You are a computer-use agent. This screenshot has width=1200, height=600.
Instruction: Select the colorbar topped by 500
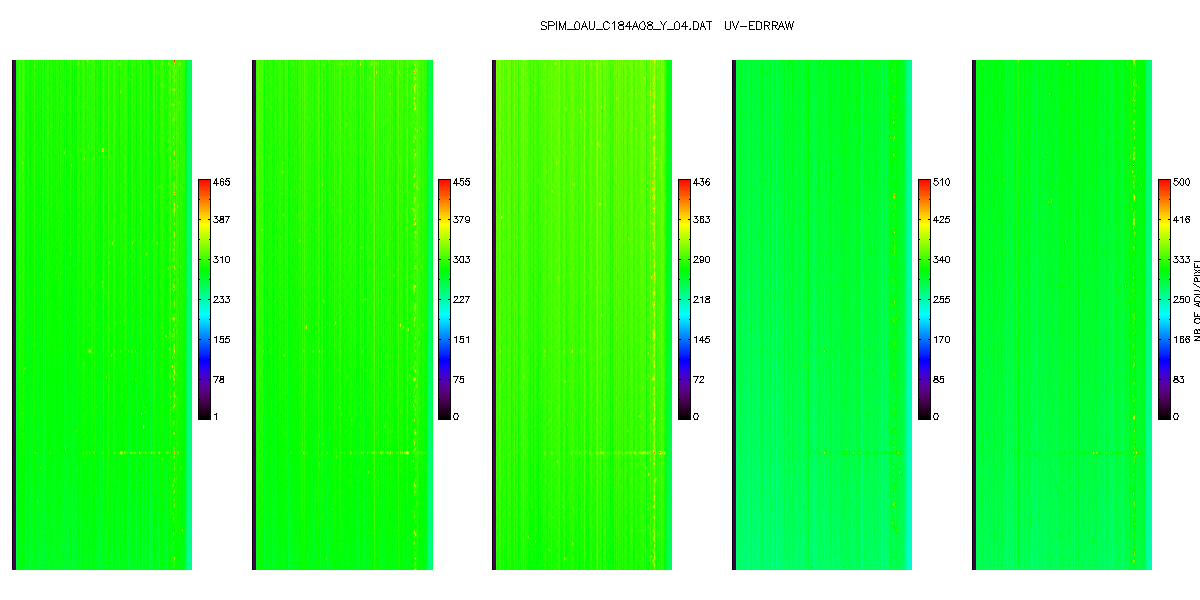pos(1164,297)
